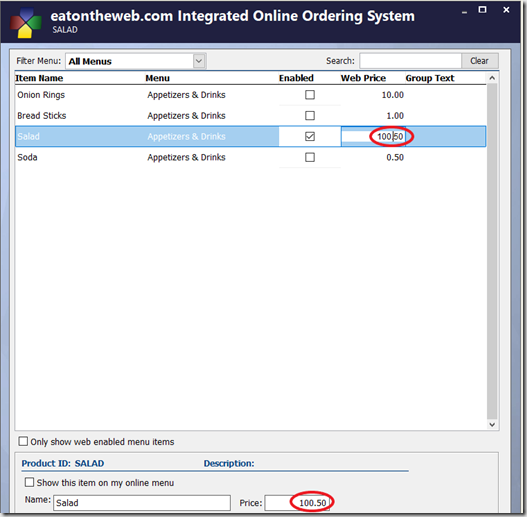Clear the search with Clear button
Viewport: 527px width, 517px height.
click(479, 61)
